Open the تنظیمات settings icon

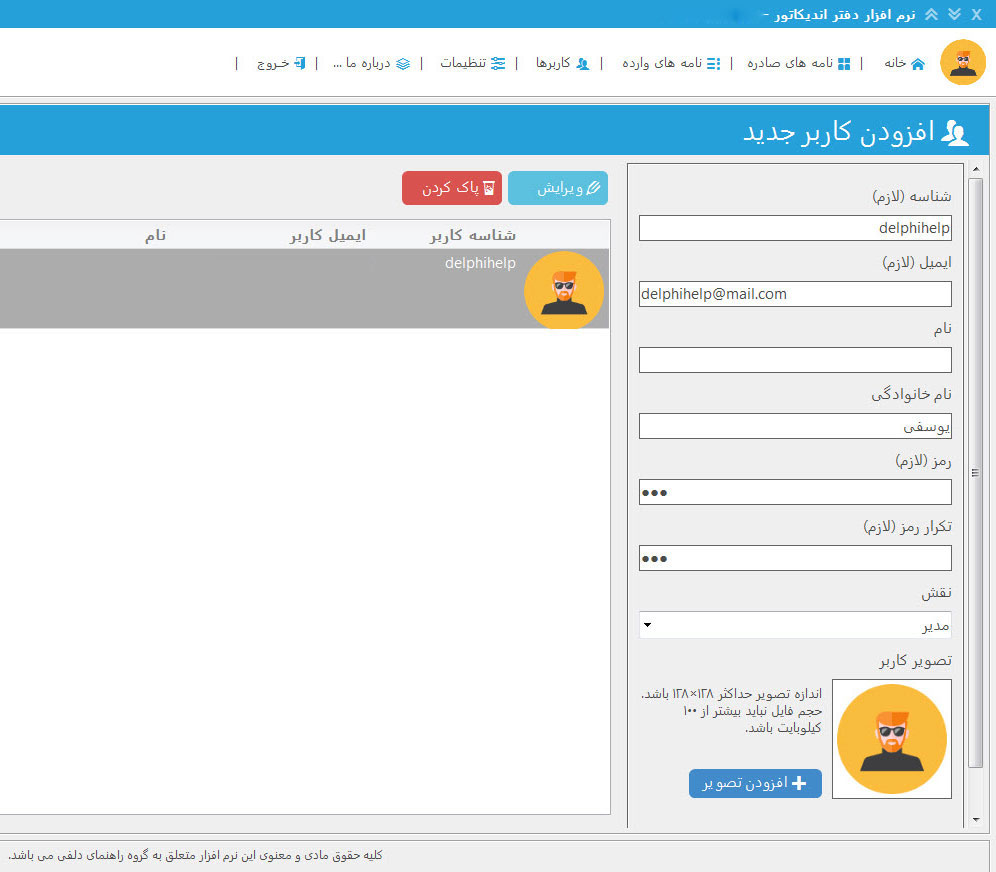pyautogui.click(x=498, y=62)
